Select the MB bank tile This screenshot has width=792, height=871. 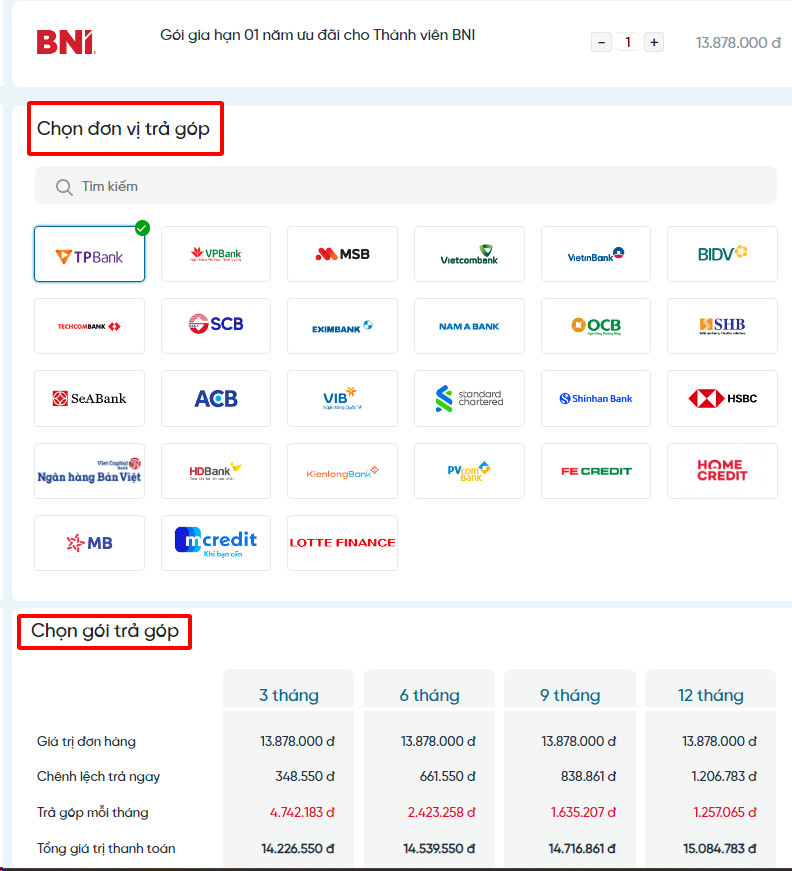[x=89, y=543]
